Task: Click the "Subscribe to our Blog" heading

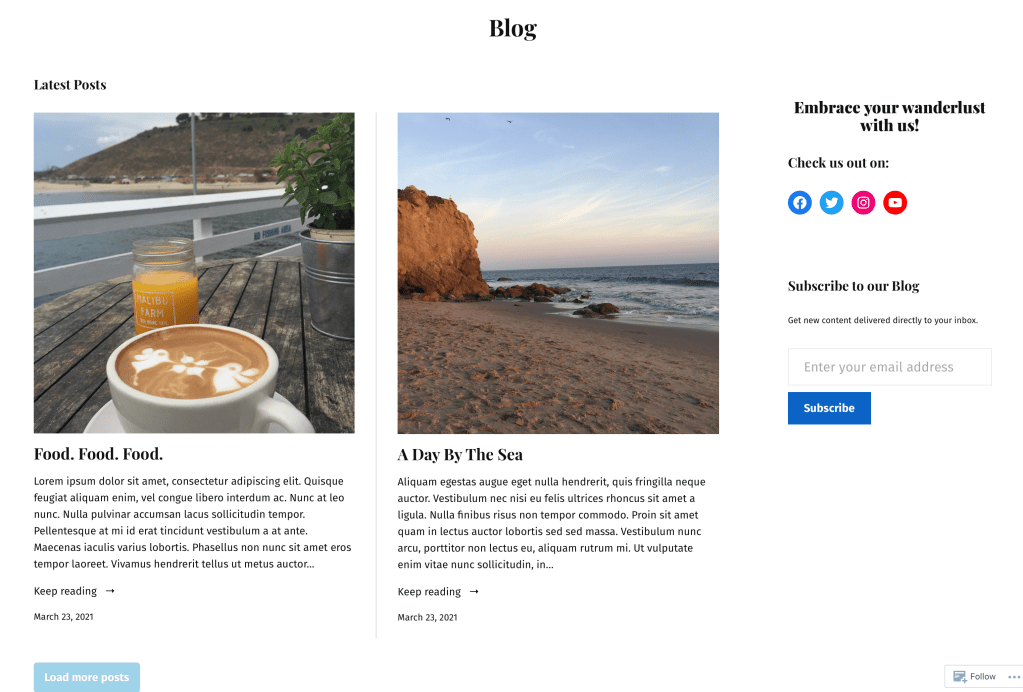Action: point(853,286)
